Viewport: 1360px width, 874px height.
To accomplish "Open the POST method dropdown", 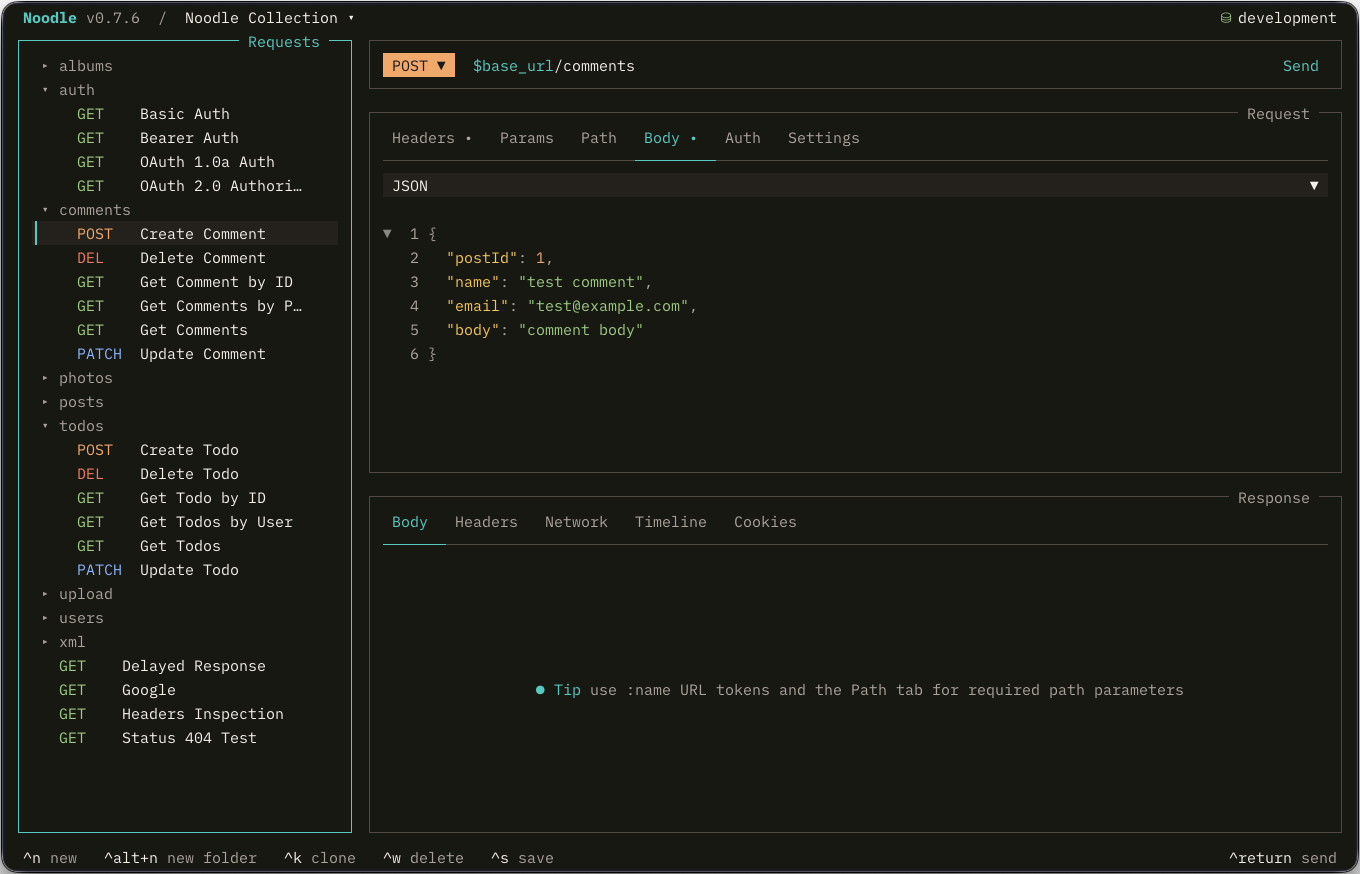I will click(x=419, y=66).
